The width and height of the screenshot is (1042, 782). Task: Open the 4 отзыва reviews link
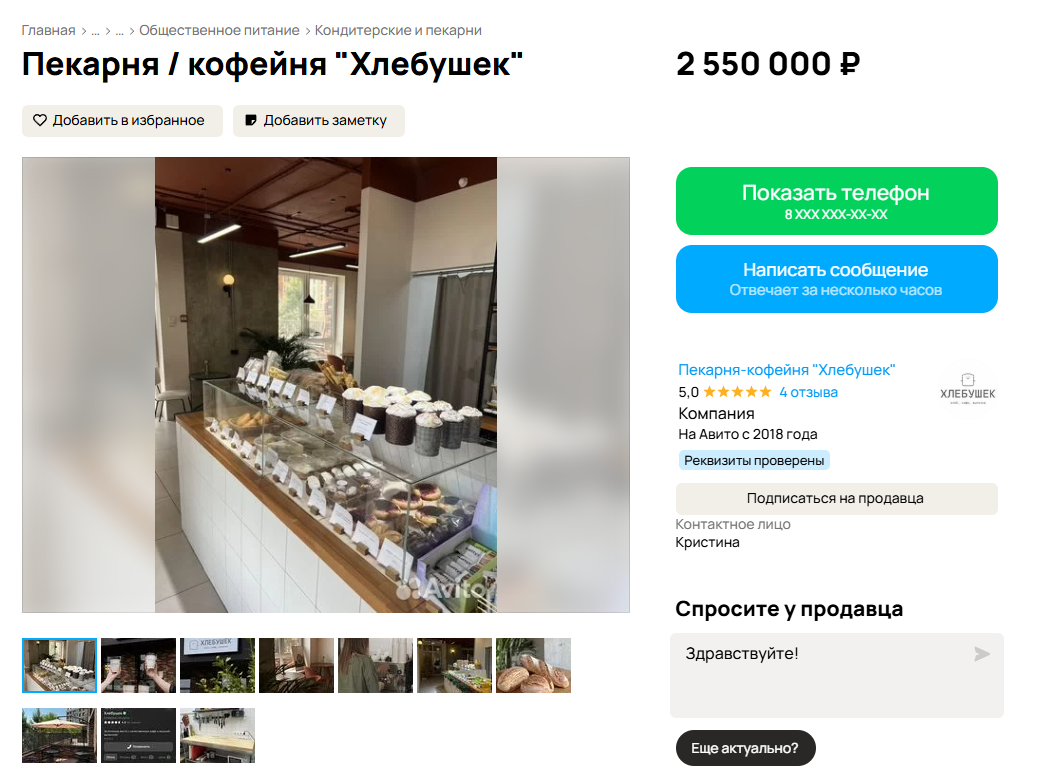click(x=808, y=392)
